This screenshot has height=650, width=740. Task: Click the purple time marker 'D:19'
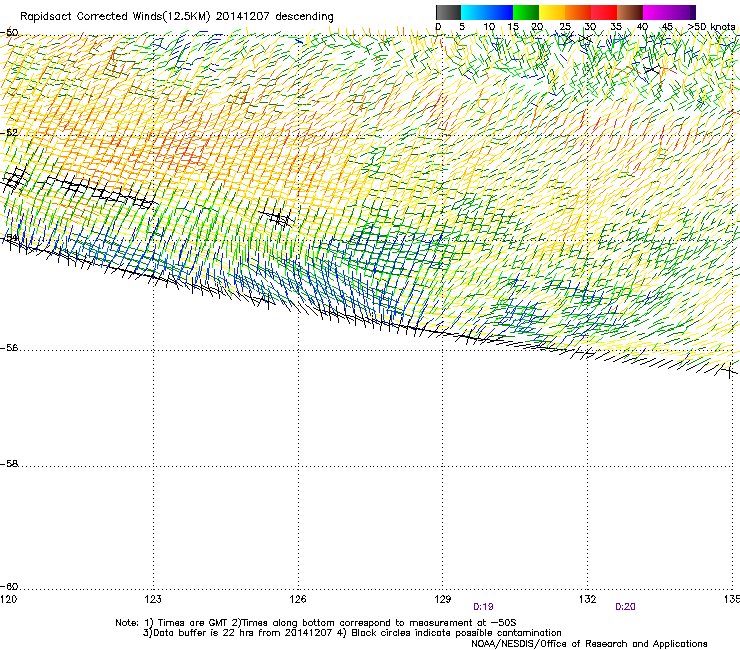(483, 607)
